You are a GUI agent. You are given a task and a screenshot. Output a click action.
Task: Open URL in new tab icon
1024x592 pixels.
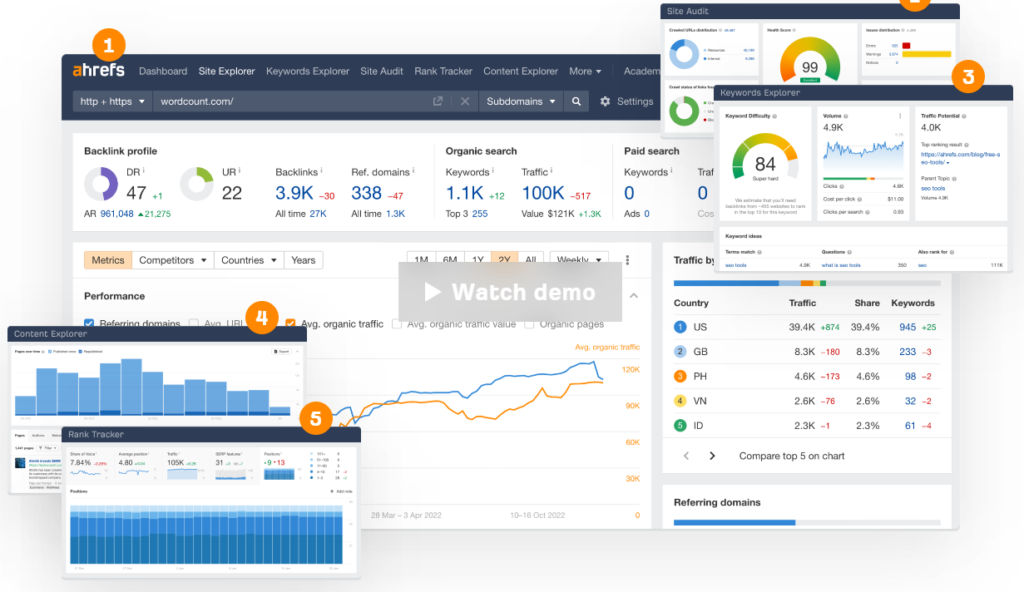click(x=438, y=101)
